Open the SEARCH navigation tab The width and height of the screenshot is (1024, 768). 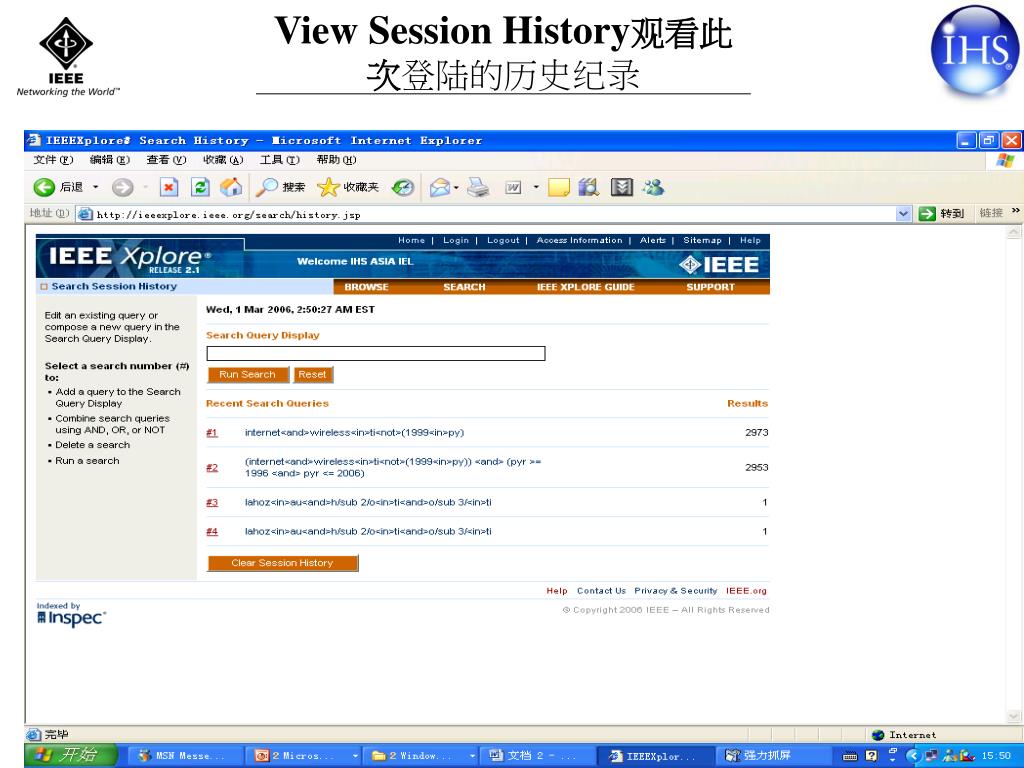pyautogui.click(x=464, y=287)
